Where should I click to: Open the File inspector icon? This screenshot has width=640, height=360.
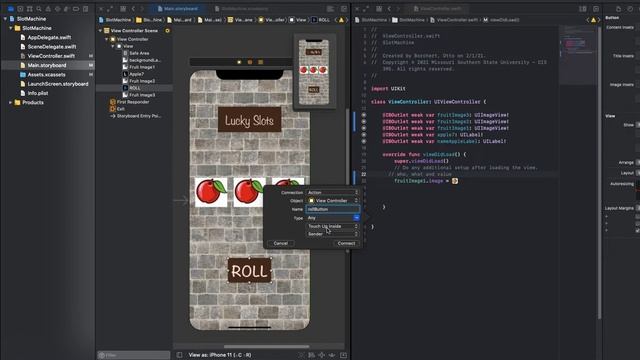pos(618,9)
